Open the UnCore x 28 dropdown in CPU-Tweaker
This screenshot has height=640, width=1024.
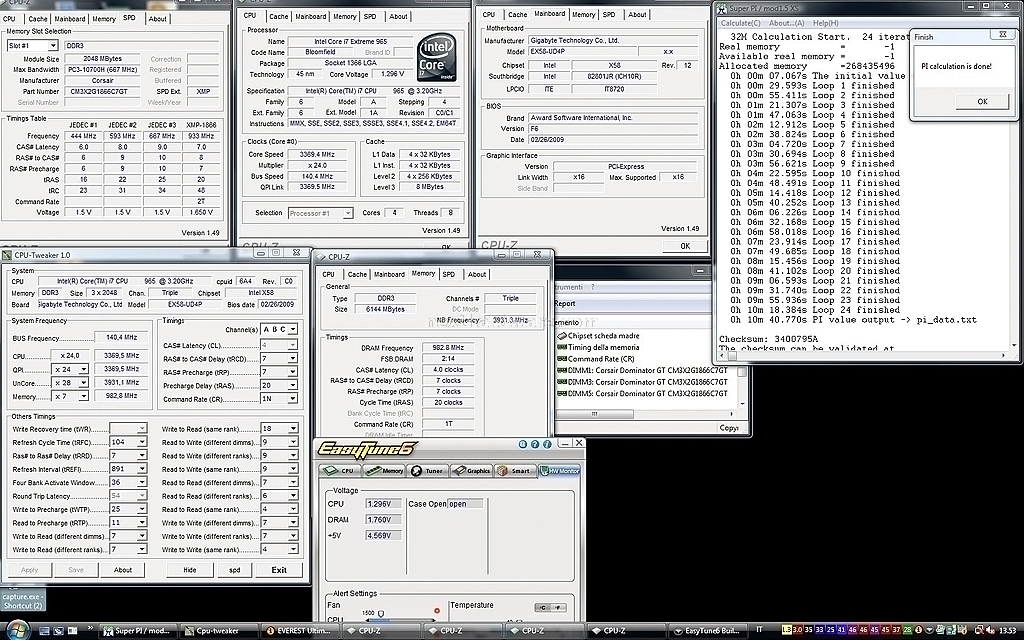83,383
